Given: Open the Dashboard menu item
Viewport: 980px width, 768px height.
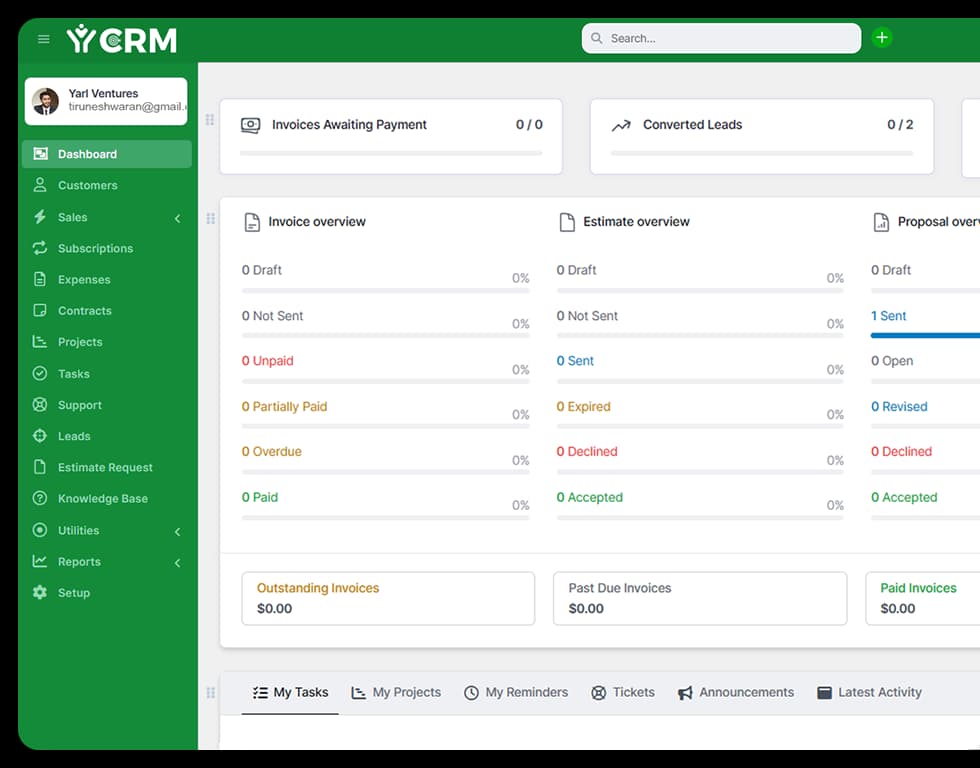Looking at the screenshot, I should tap(107, 154).
